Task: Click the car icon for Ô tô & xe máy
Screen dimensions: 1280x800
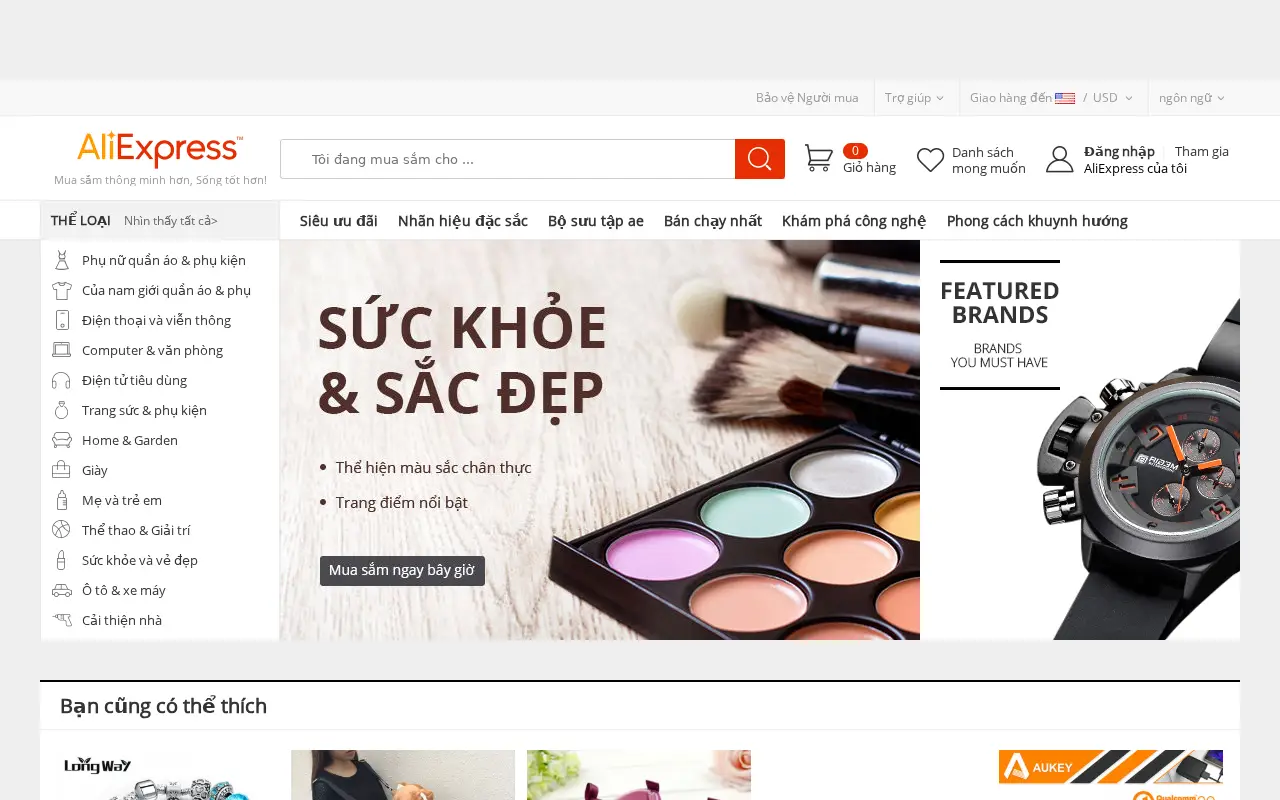Action: click(62, 590)
